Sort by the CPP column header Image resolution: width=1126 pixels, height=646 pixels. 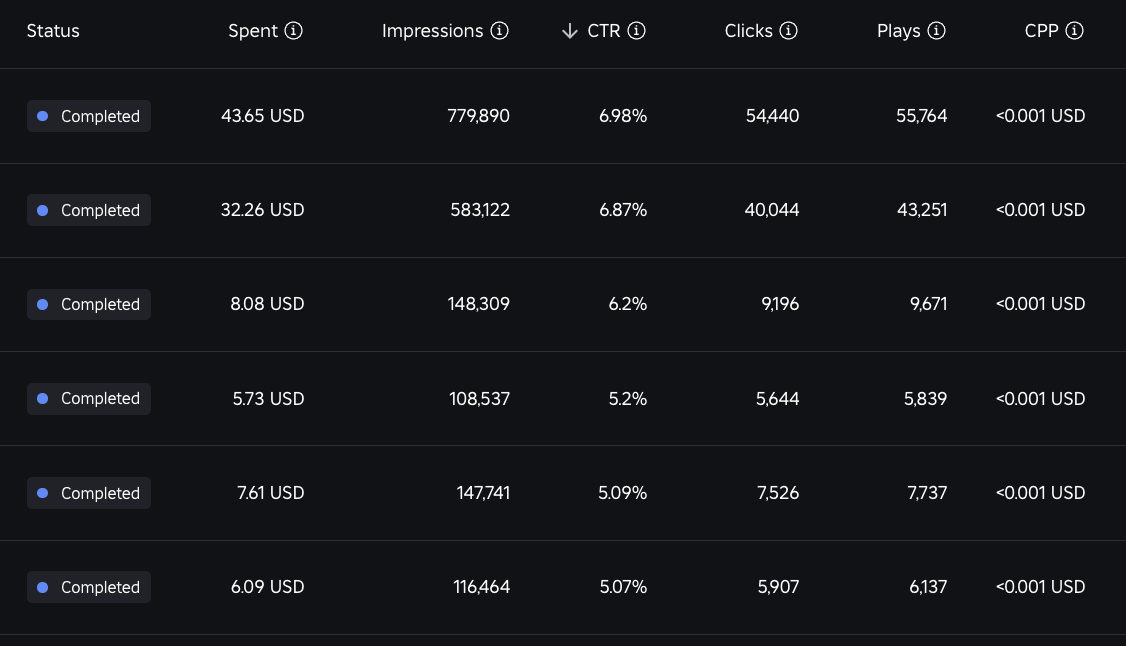coord(1041,31)
